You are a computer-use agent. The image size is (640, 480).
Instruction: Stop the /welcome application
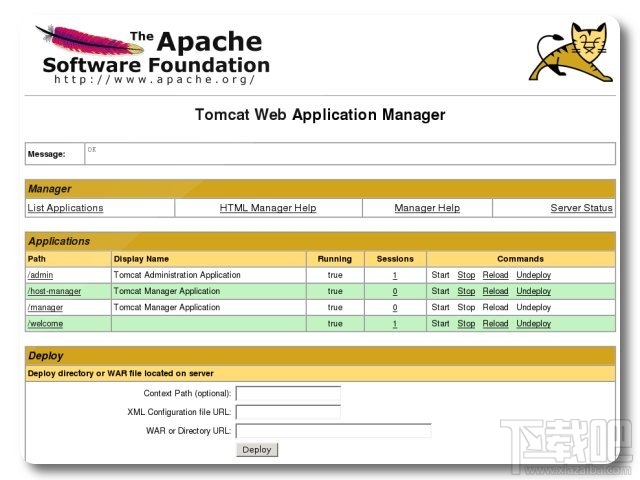pyautogui.click(x=466, y=324)
